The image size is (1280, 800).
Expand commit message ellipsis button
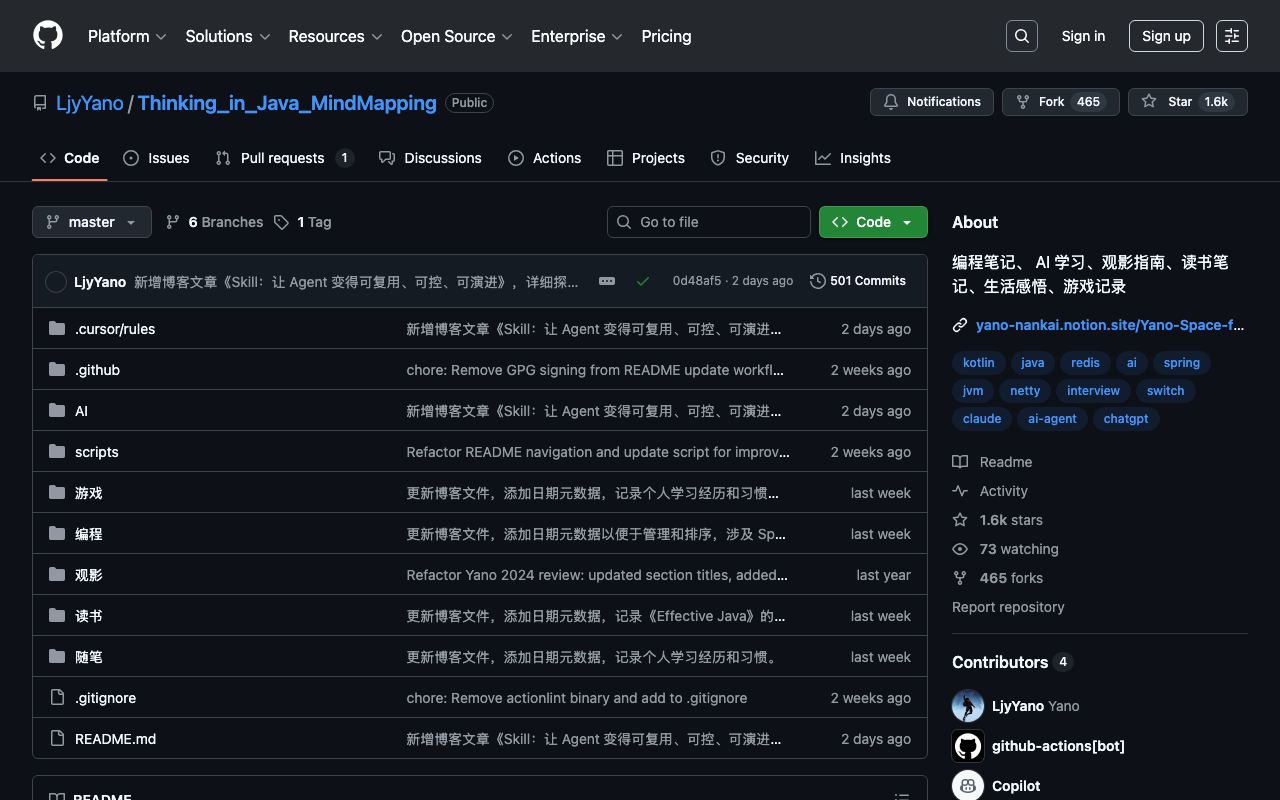[607, 281]
